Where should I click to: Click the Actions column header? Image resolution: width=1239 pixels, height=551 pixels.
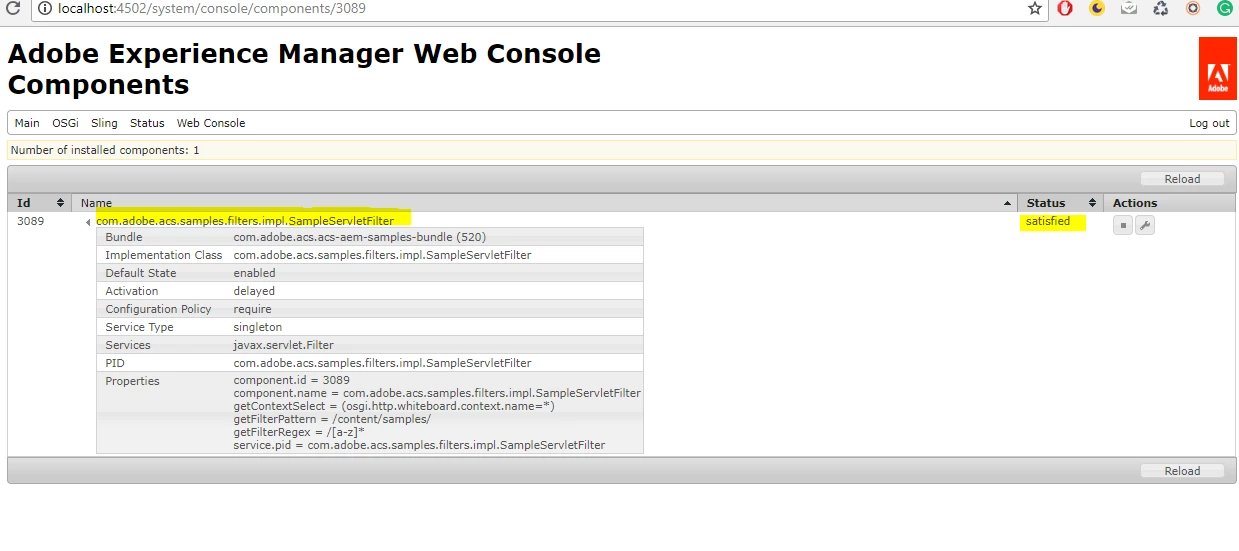1135,203
